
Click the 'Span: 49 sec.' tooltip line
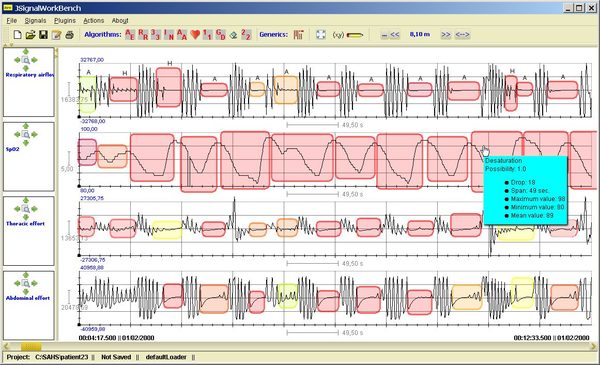(530, 191)
